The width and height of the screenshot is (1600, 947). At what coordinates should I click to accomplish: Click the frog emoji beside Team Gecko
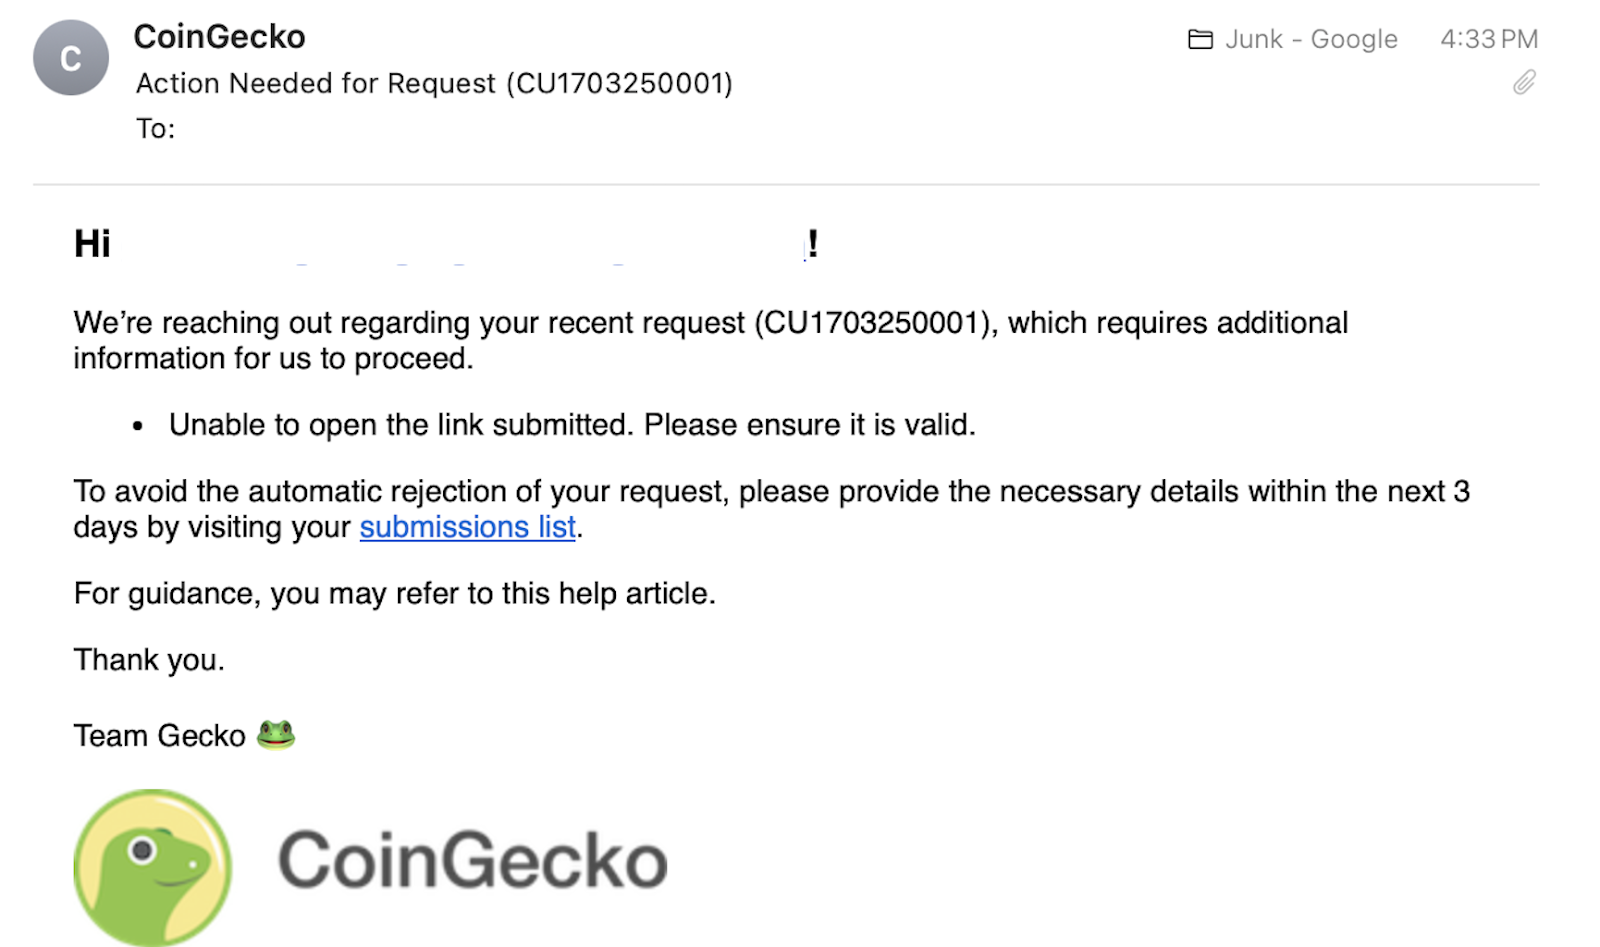276,735
